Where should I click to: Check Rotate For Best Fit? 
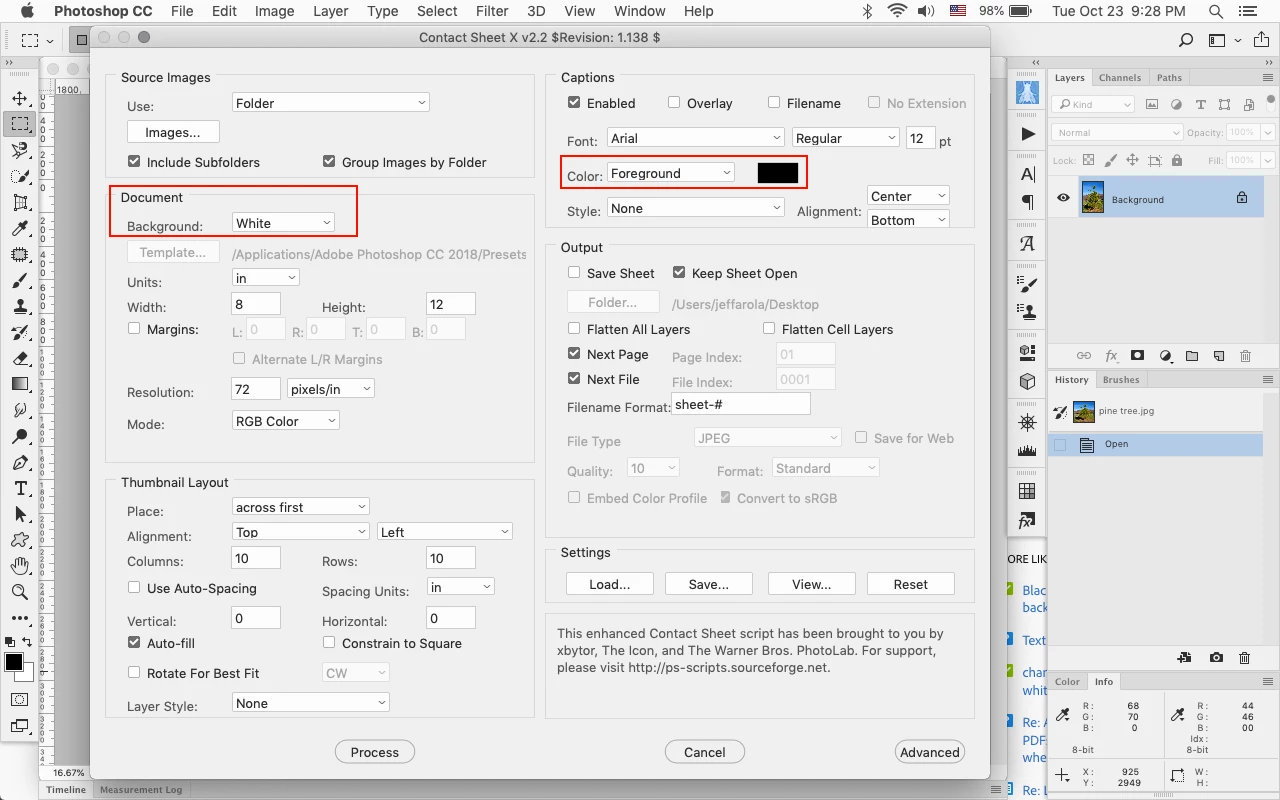pos(134,672)
